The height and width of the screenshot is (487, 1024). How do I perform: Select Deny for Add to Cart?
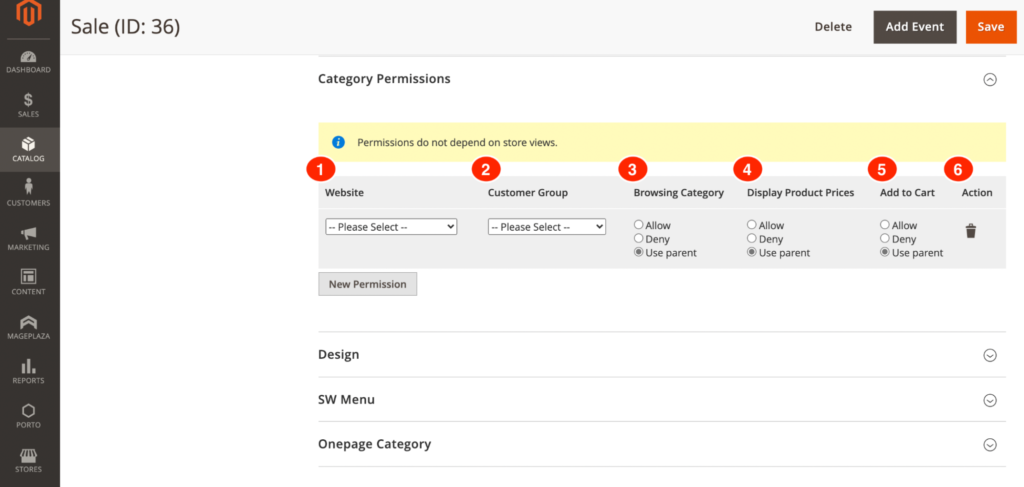[x=885, y=238]
